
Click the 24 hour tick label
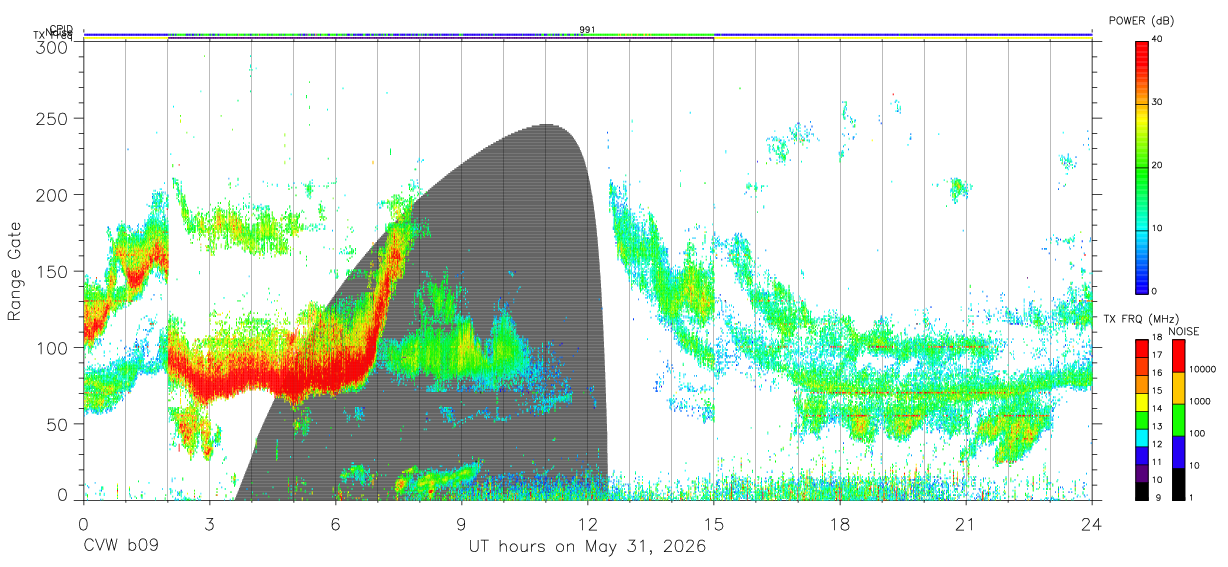point(1092,523)
